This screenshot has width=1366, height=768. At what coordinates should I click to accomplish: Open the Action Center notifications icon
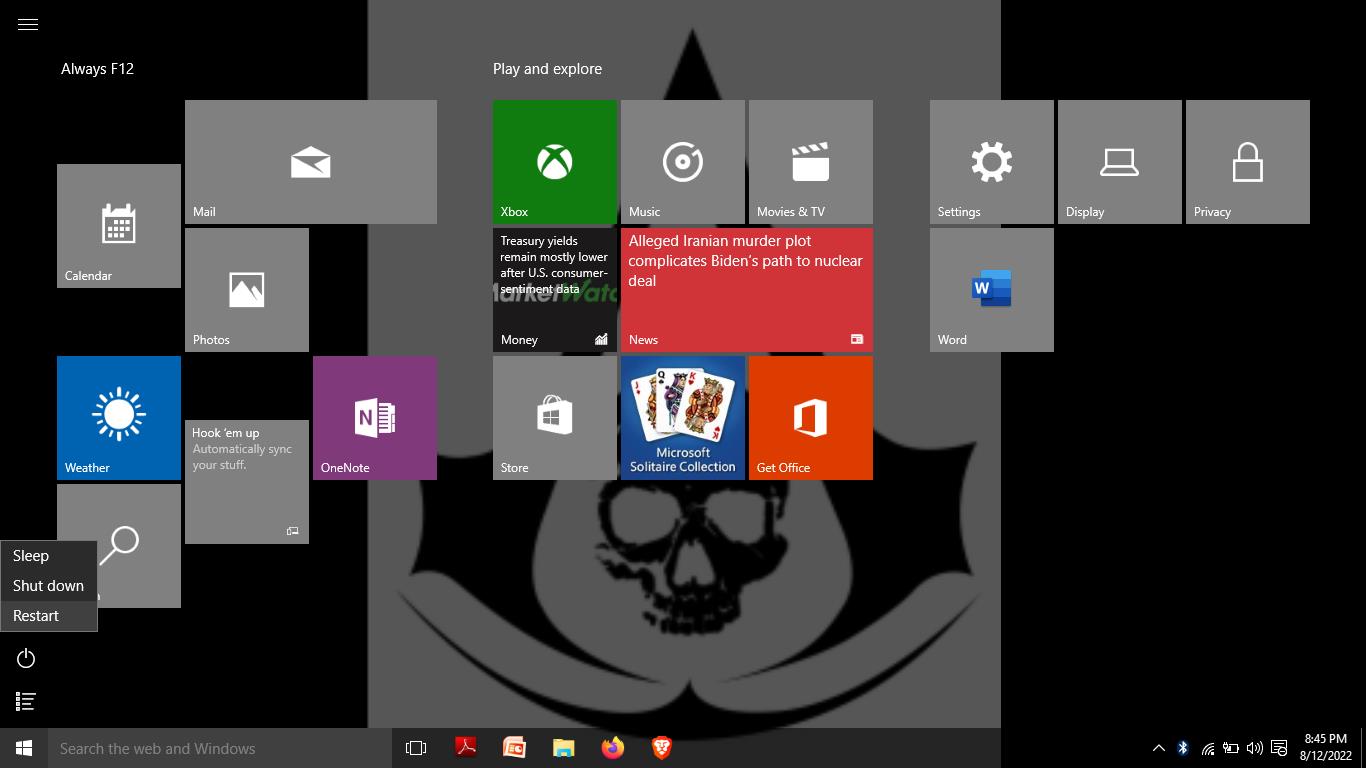pos(1279,748)
